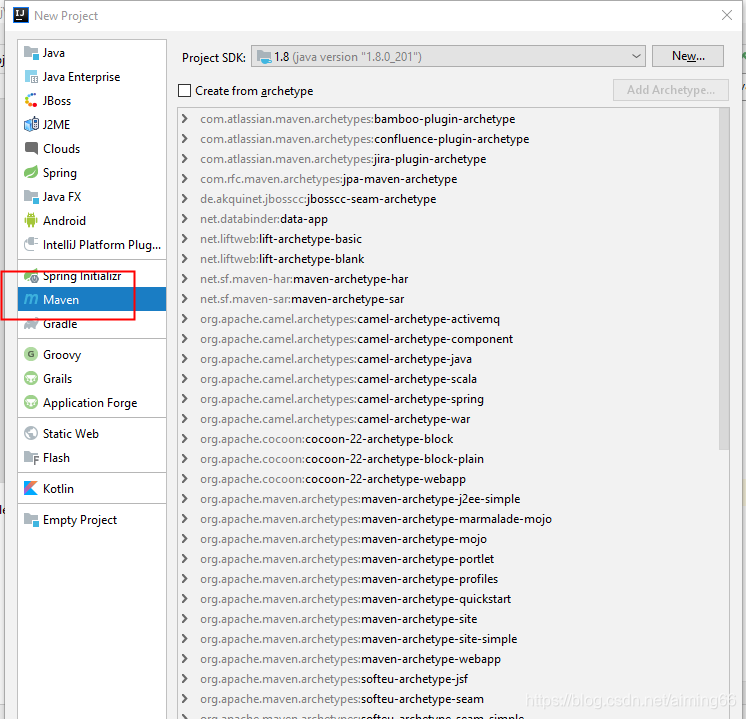Select maven-archetype-site entry
This screenshot has height=719, width=746.
tap(339, 619)
